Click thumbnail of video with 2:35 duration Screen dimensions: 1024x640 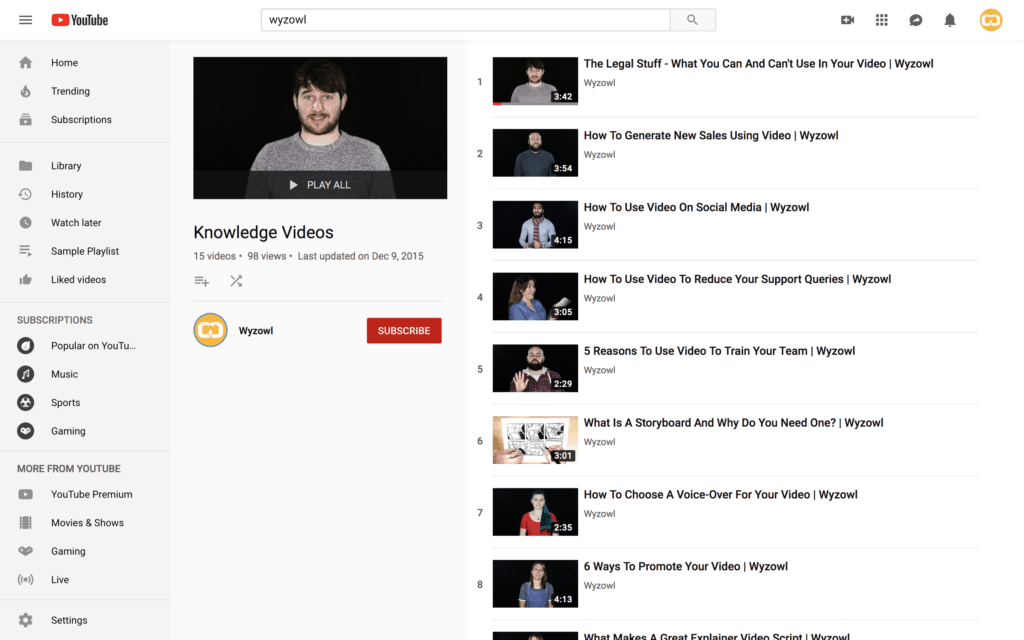[x=535, y=512]
